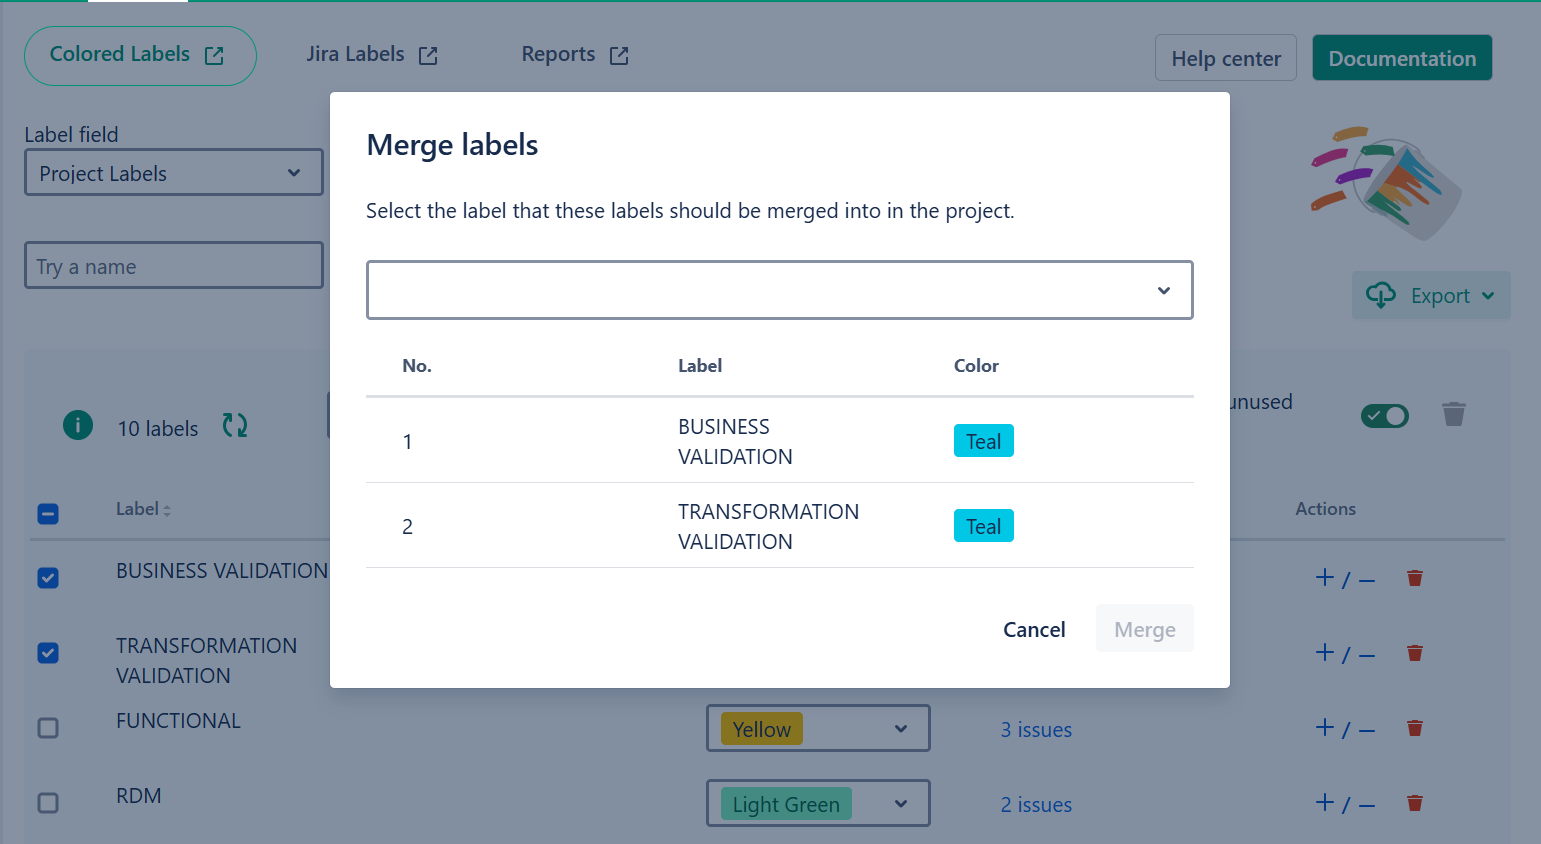The height and width of the screenshot is (844, 1541).
Task: Tick the FUNCTIONAL label checkbox
Action: 48,728
